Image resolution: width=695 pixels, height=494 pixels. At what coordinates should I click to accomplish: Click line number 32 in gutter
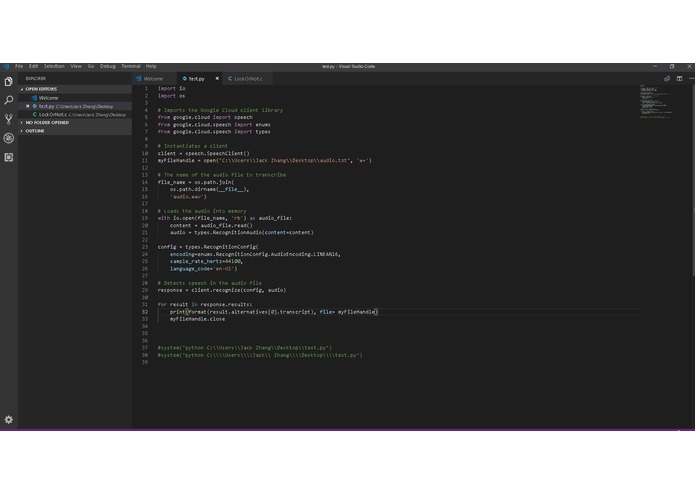145,312
